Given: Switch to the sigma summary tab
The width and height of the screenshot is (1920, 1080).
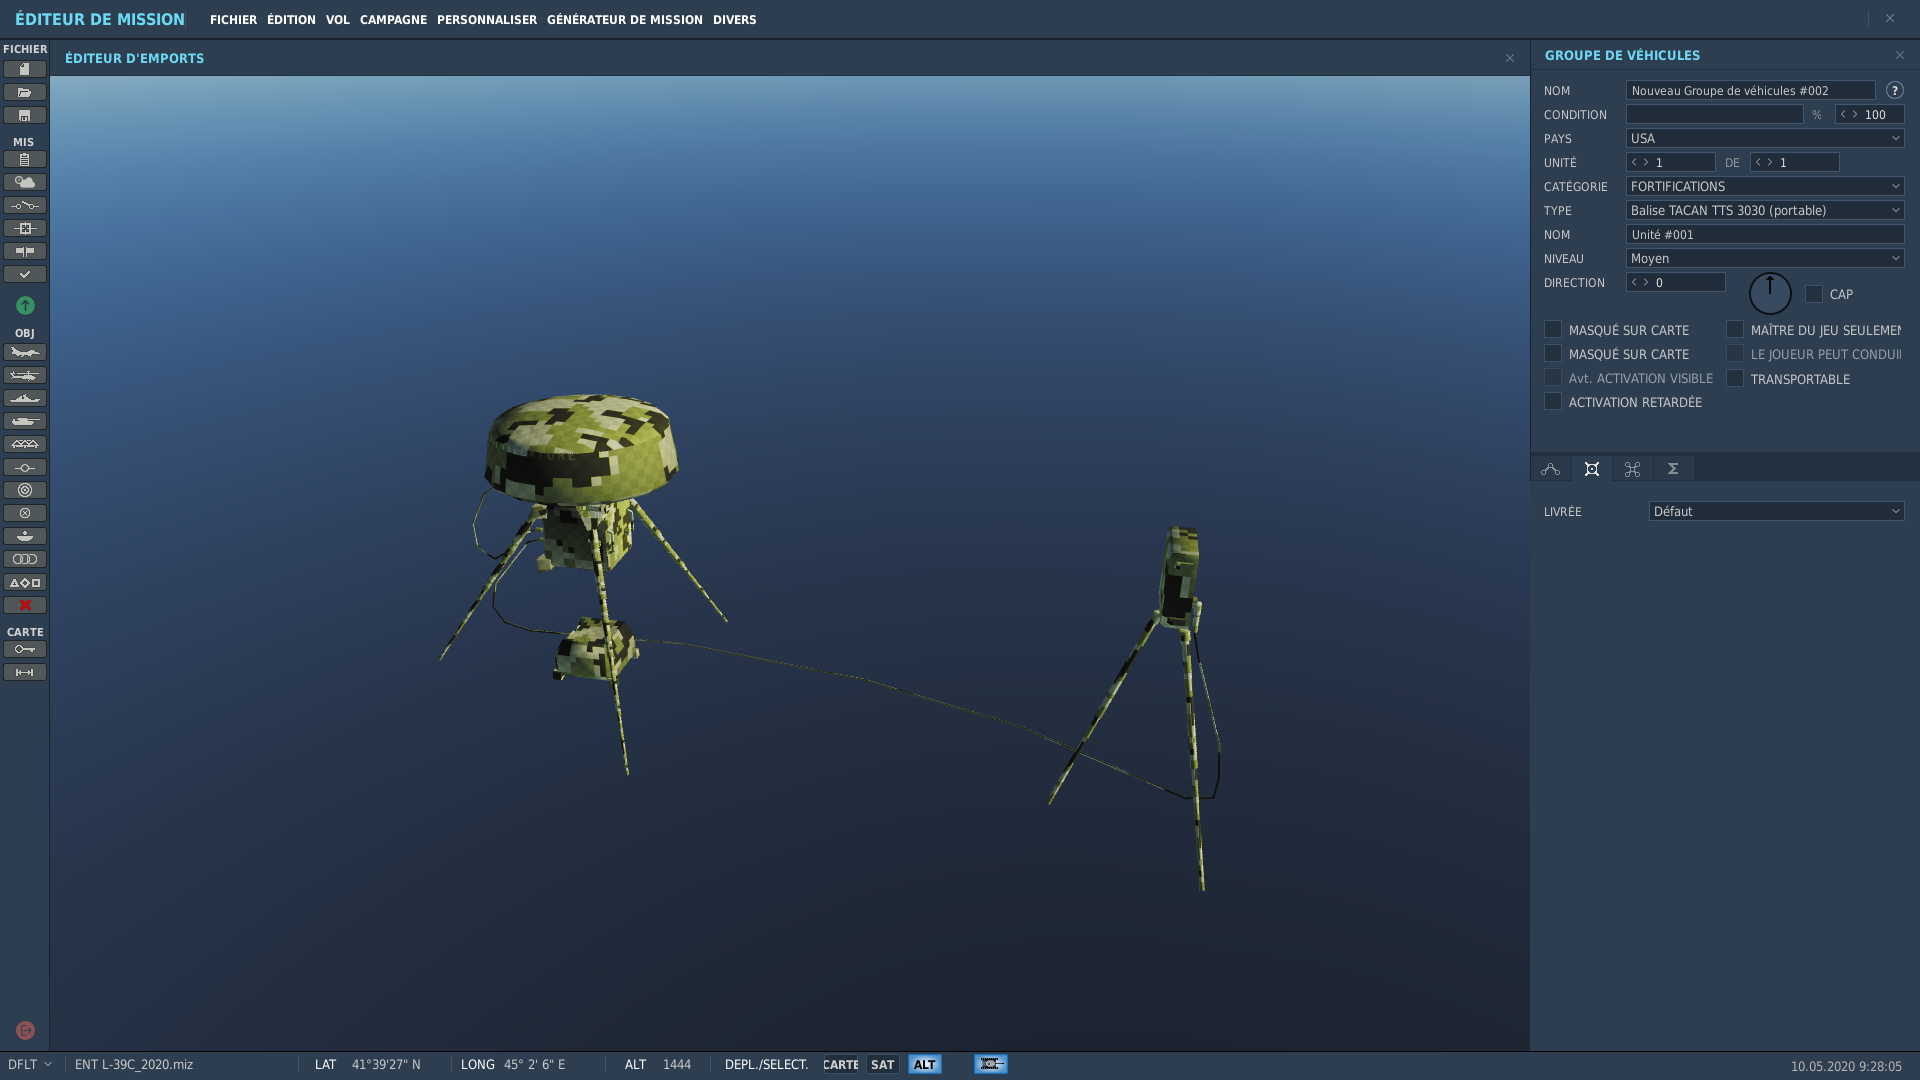Looking at the screenshot, I should [x=1673, y=469].
